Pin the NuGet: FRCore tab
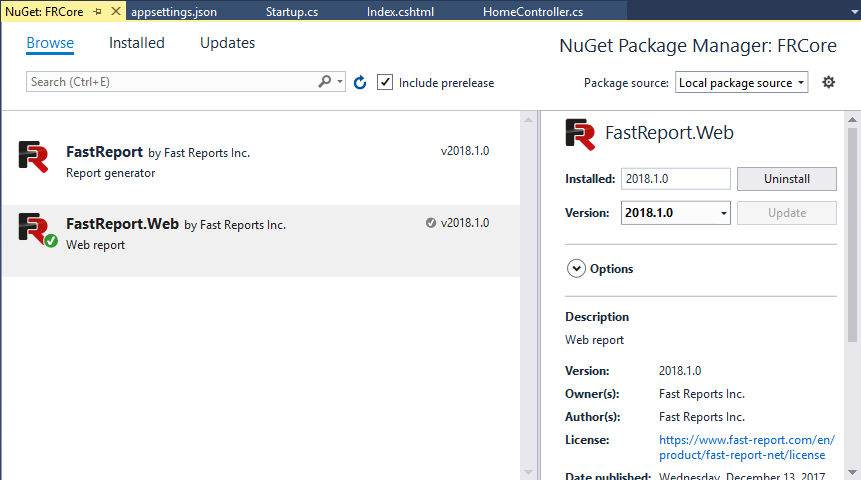The image size is (861, 480). pos(98,12)
